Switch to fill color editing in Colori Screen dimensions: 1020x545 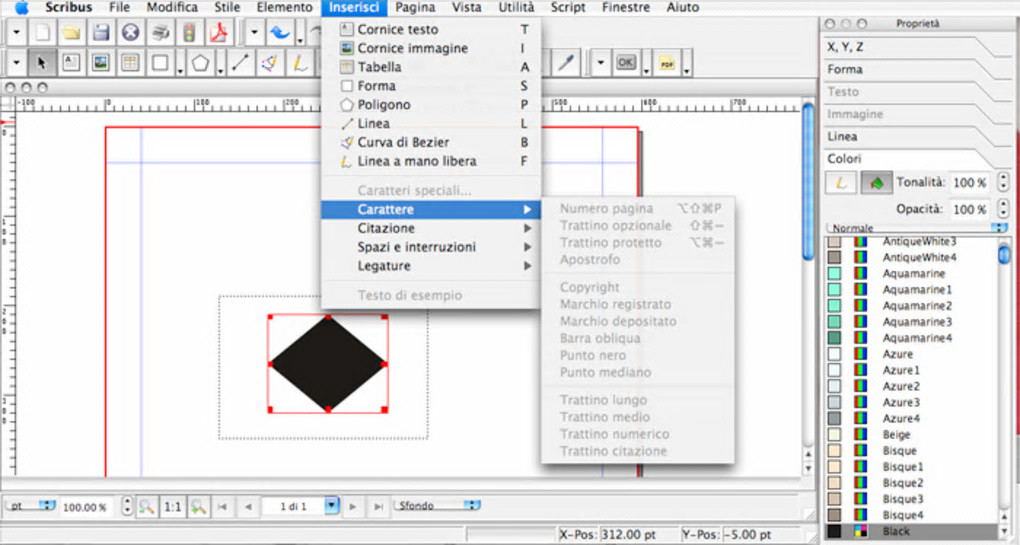click(876, 183)
